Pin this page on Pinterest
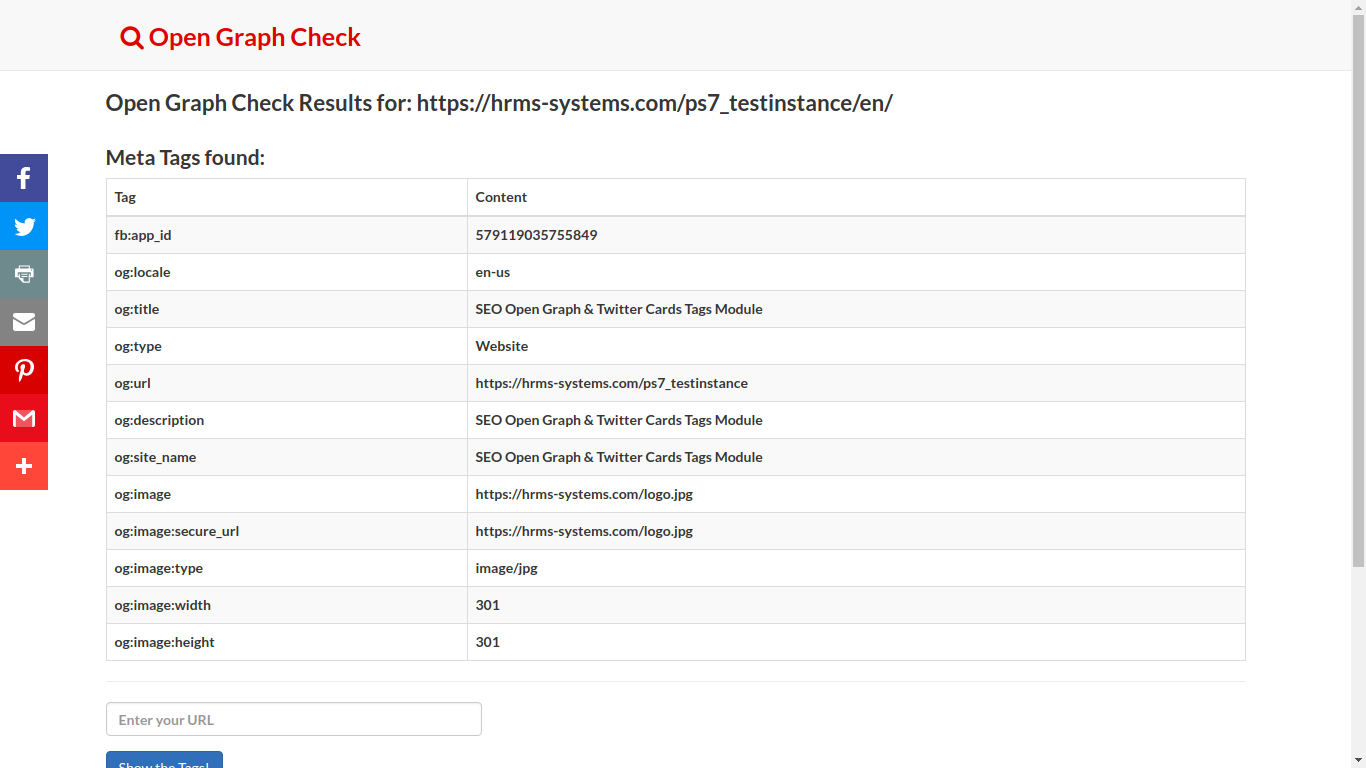The image size is (1366, 768). pyautogui.click(x=24, y=370)
